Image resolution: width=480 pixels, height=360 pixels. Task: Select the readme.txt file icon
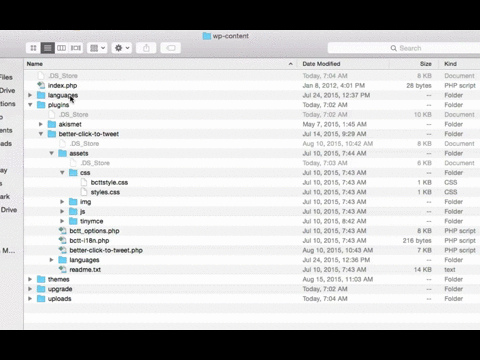pyautogui.click(x=62, y=269)
